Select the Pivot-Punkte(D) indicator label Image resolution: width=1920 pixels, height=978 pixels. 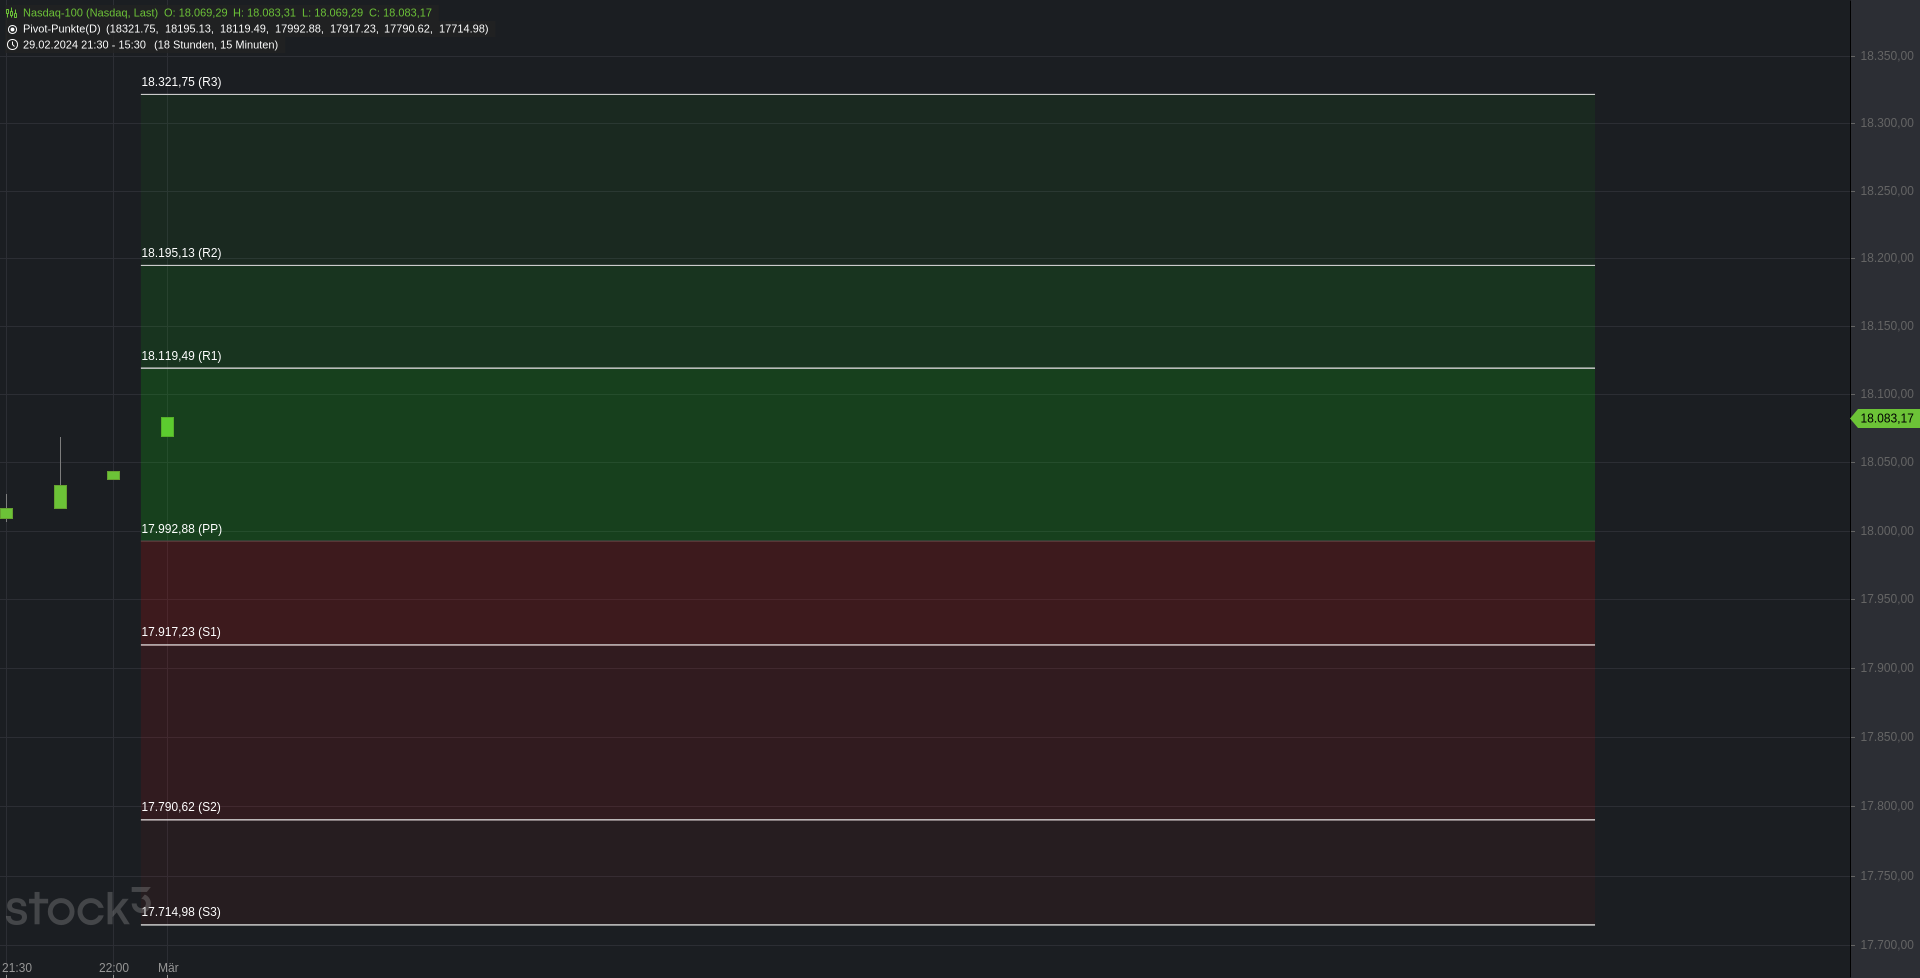click(62, 29)
